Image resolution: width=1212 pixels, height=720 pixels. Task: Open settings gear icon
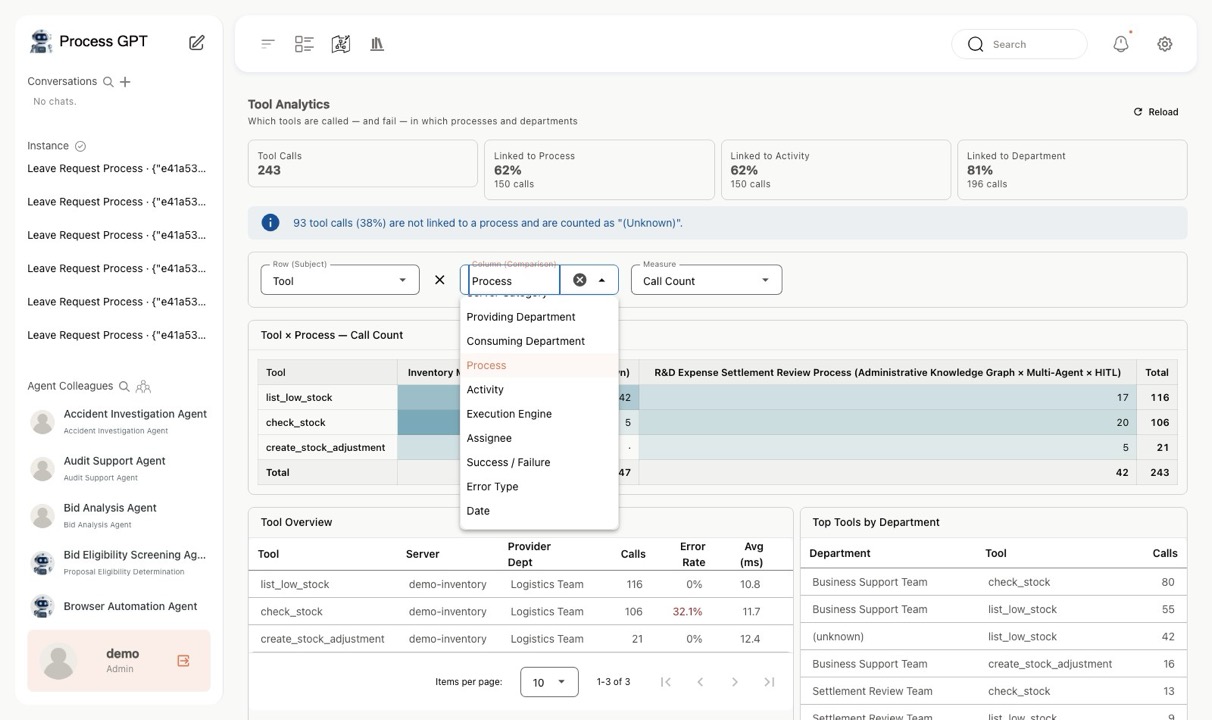(1165, 44)
